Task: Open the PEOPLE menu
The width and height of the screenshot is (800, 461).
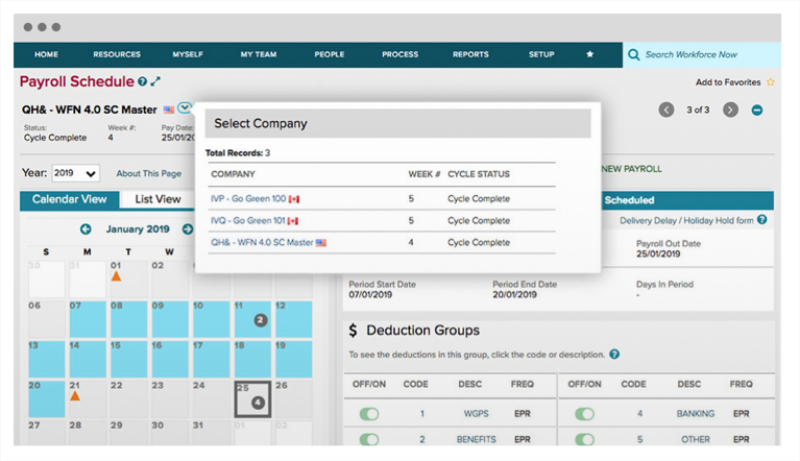Action: tap(329, 54)
